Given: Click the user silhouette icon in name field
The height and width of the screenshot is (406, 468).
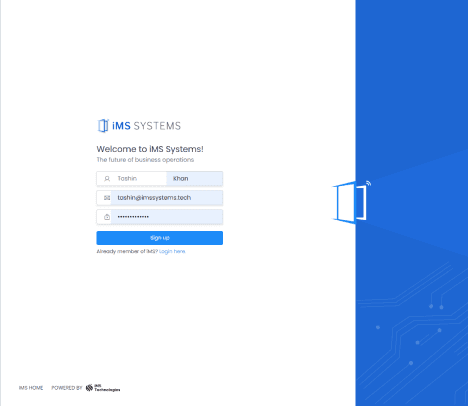Looking at the screenshot, I should pos(107,179).
